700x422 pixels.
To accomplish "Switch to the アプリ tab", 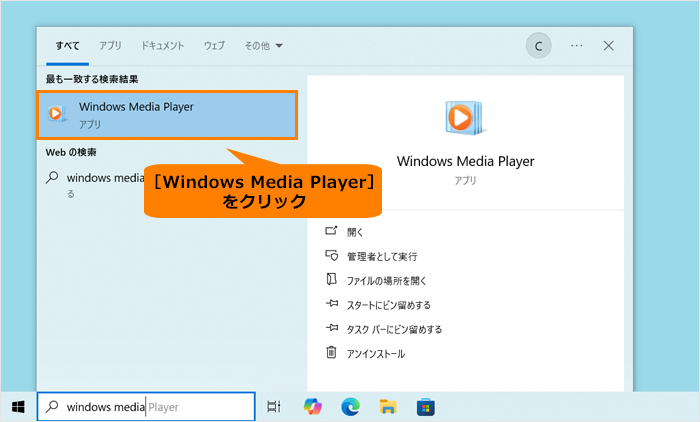I will pos(110,46).
